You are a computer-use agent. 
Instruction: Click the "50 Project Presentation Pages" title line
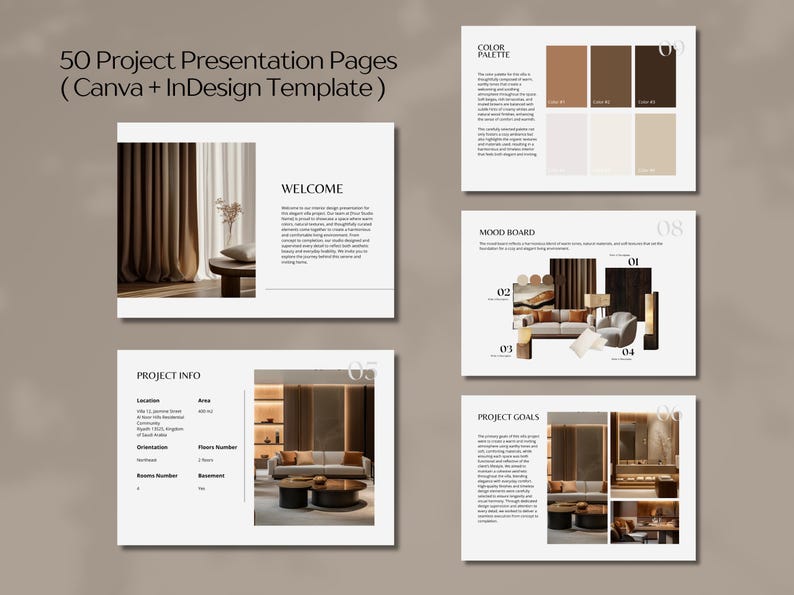click(228, 60)
